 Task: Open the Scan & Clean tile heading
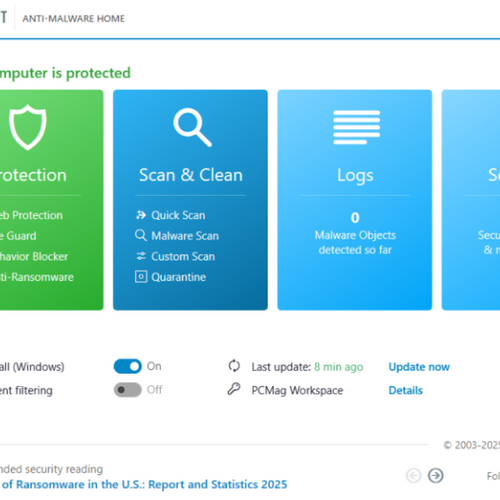[x=191, y=175]
